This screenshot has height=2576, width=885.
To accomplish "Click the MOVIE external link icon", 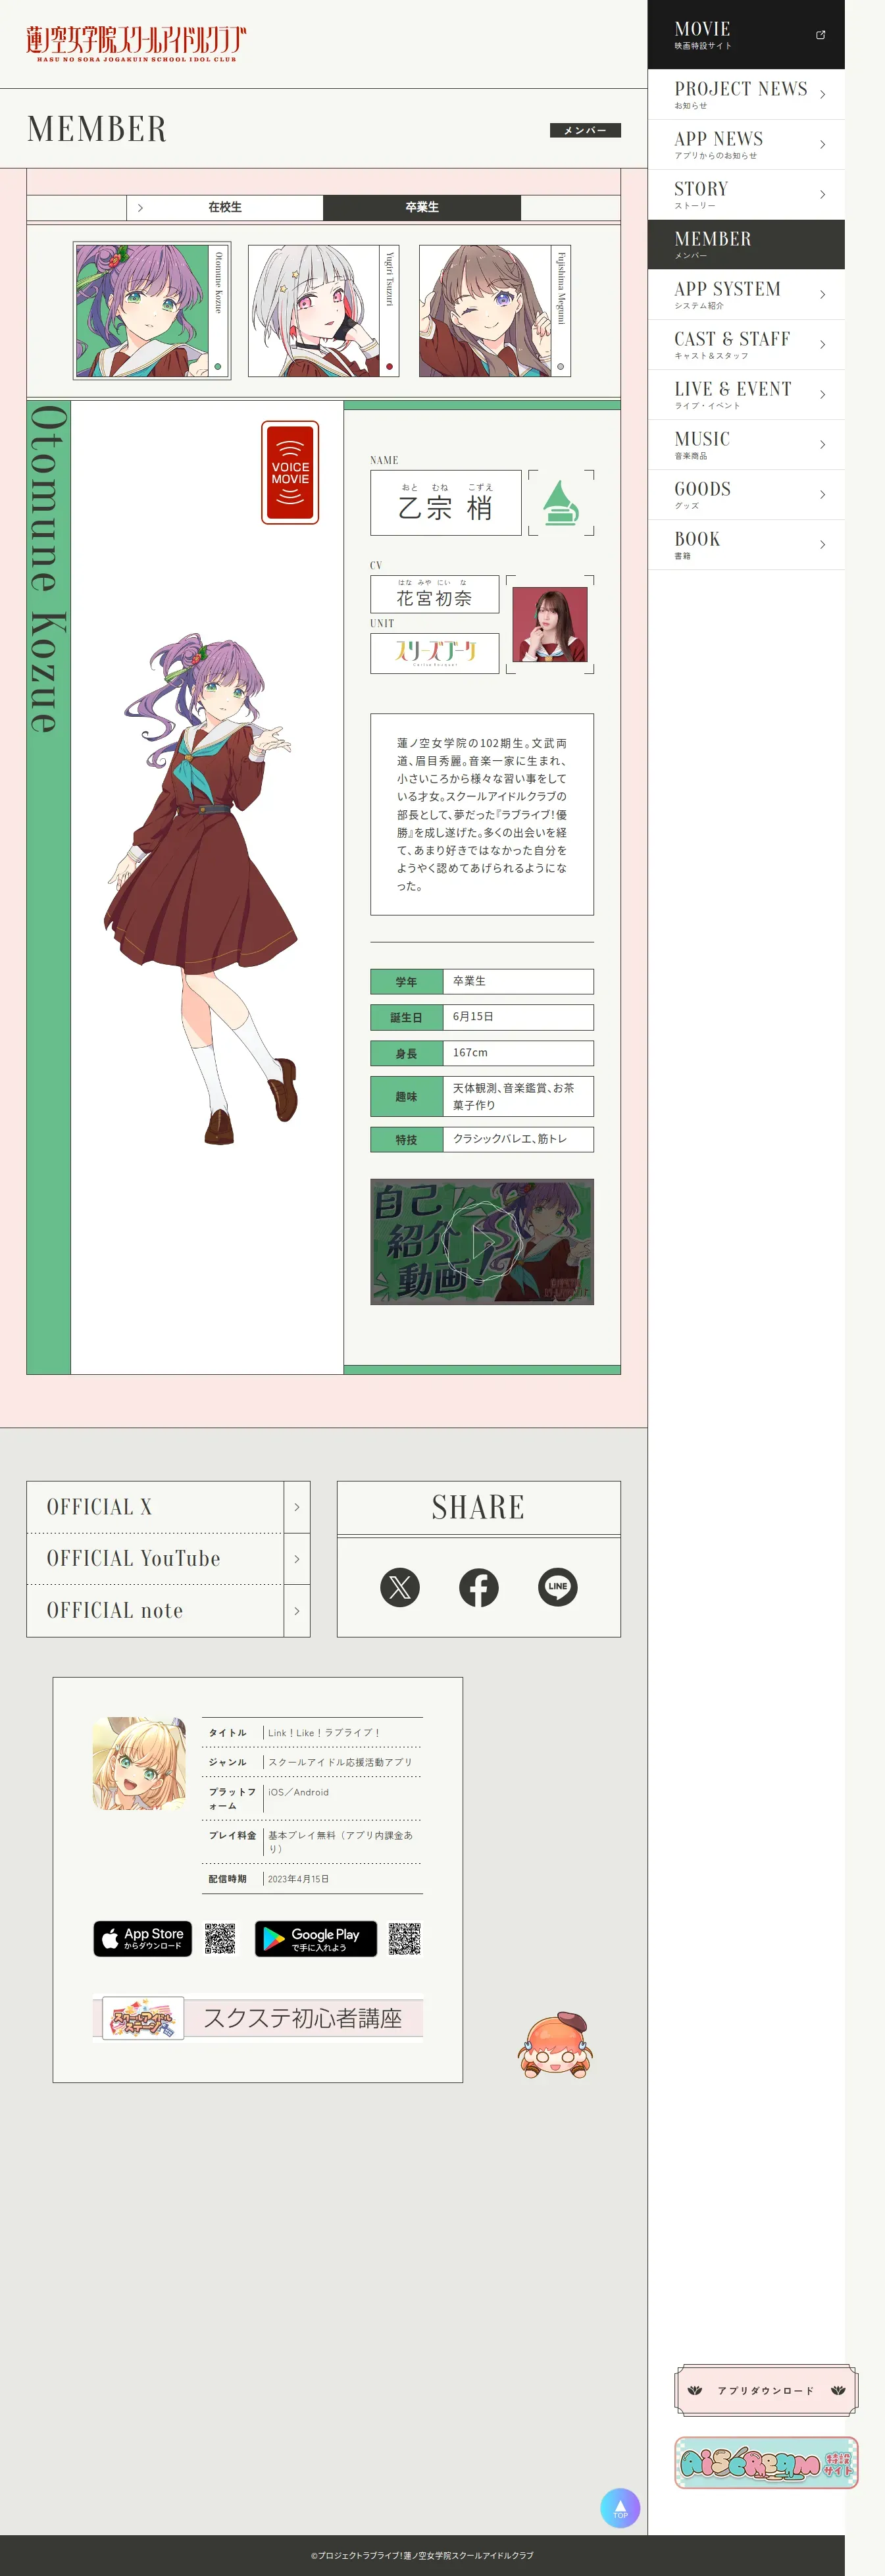I will pos(821,35).
